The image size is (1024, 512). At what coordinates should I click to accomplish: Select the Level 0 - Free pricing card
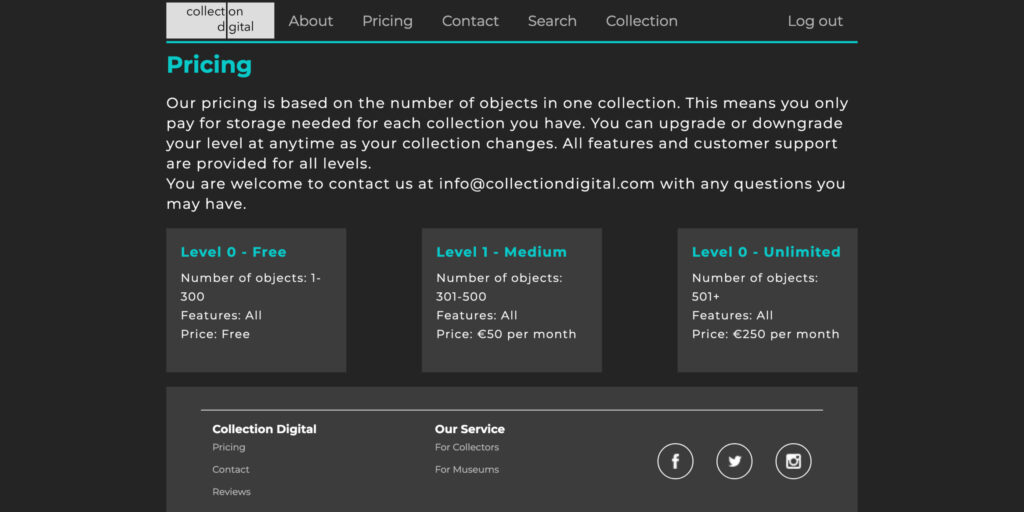(x=256, y=300)
